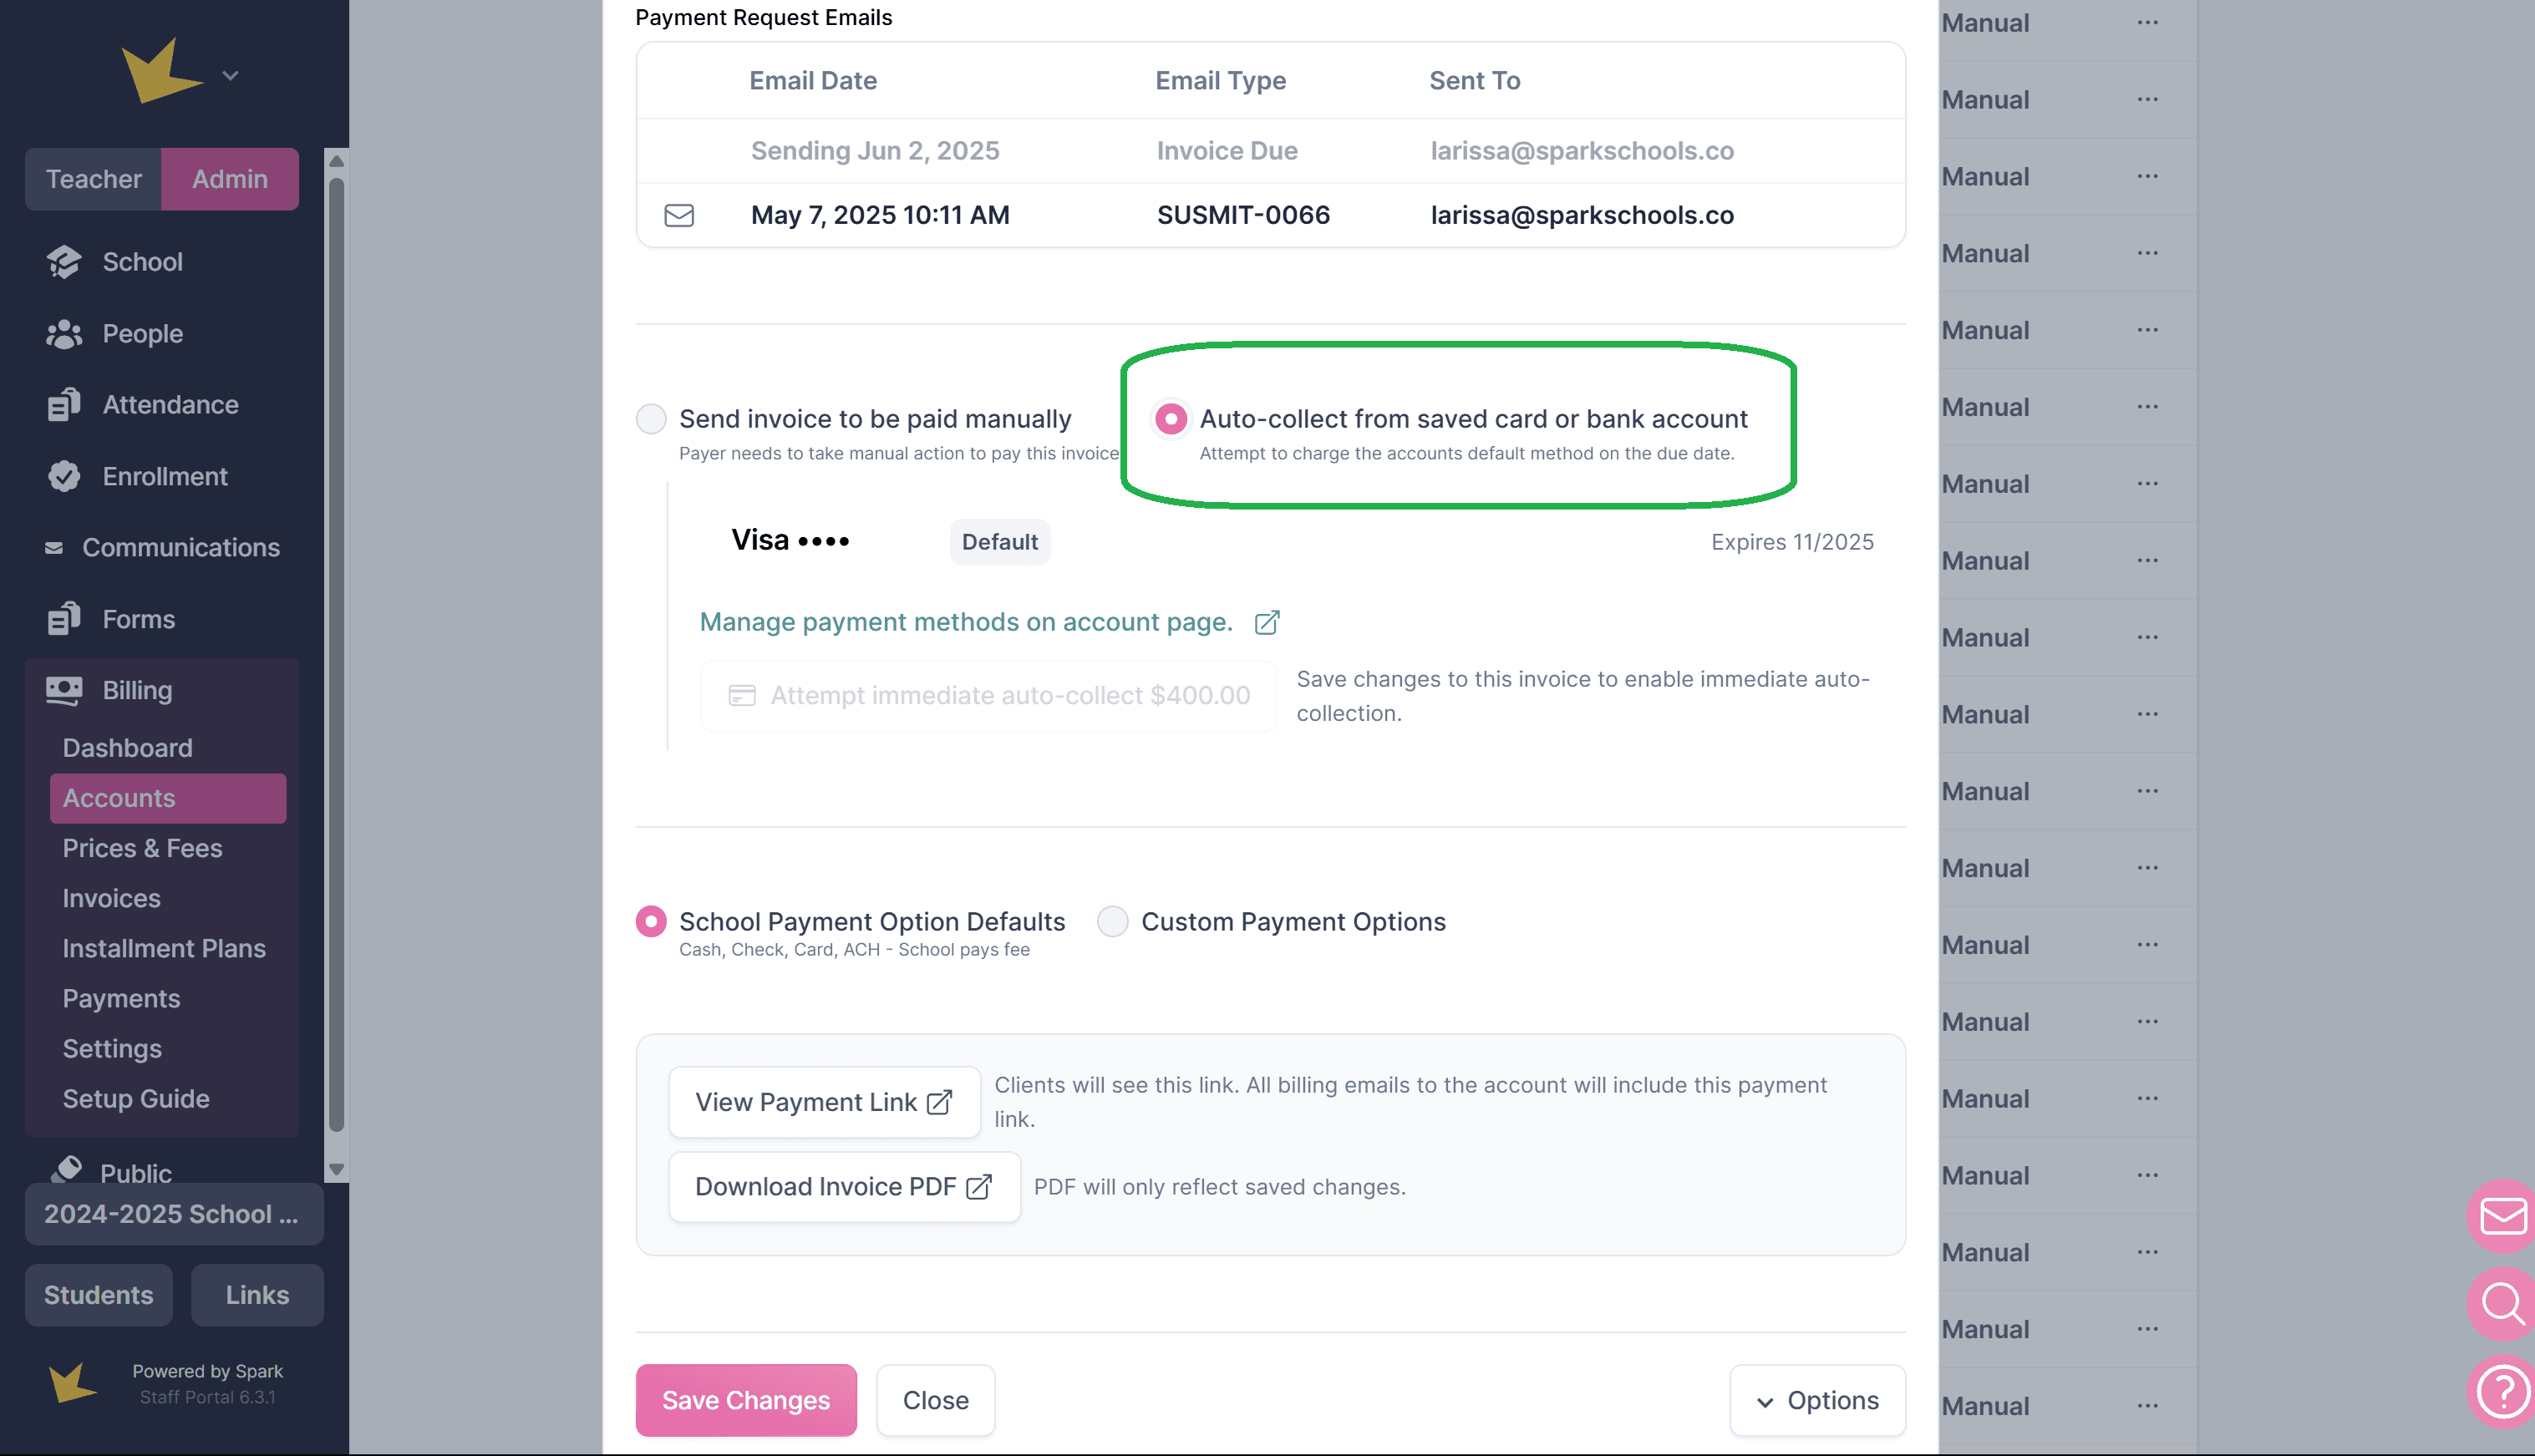Screen dimensions: 2535x1456
Task: Open Installment Plans in Billing menu
Action: tap(164, 948)
